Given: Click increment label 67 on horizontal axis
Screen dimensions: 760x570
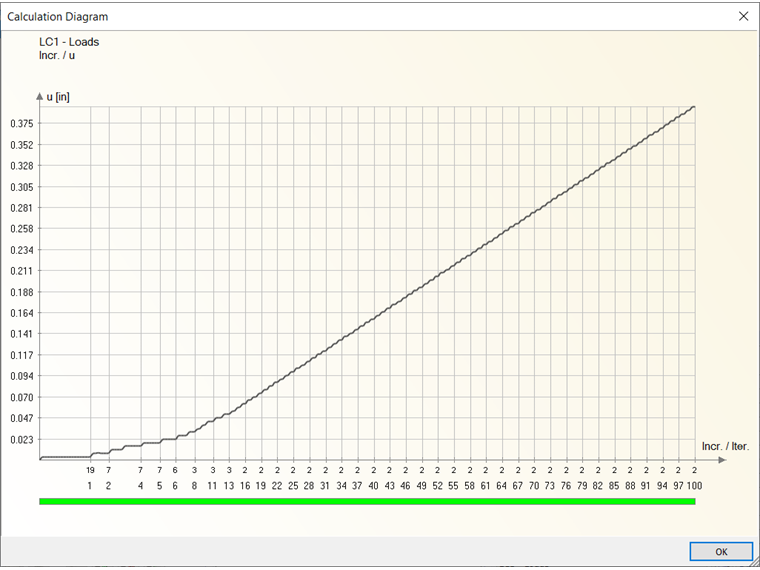Looking at the screenshot, I should tap(518, 486).
